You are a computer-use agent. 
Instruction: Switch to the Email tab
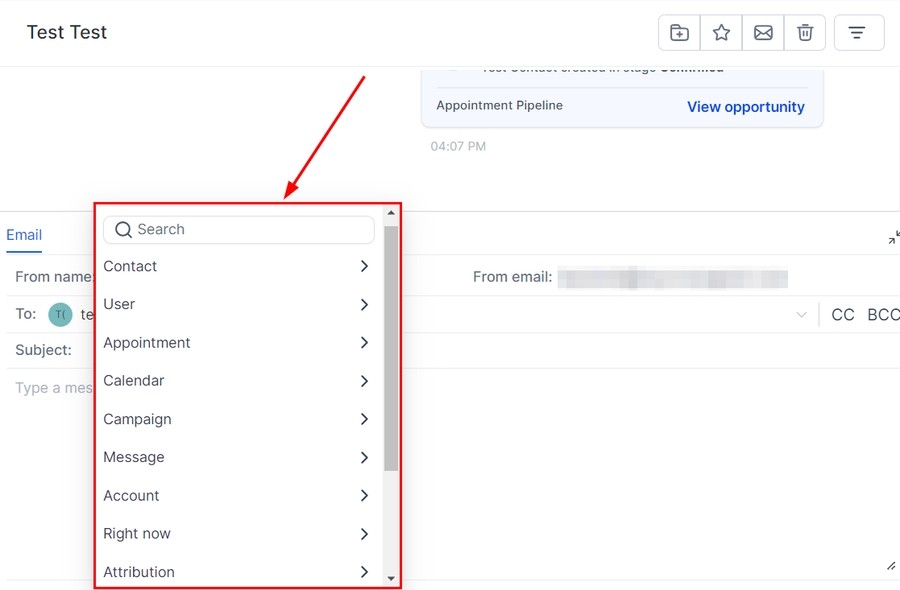coord(24,236)
